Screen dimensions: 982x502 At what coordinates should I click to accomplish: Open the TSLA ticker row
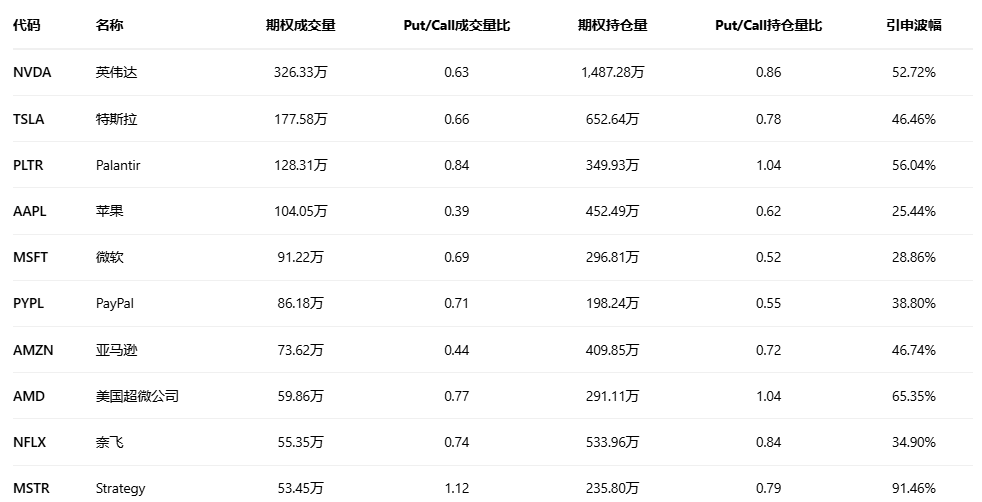(29, 119)
